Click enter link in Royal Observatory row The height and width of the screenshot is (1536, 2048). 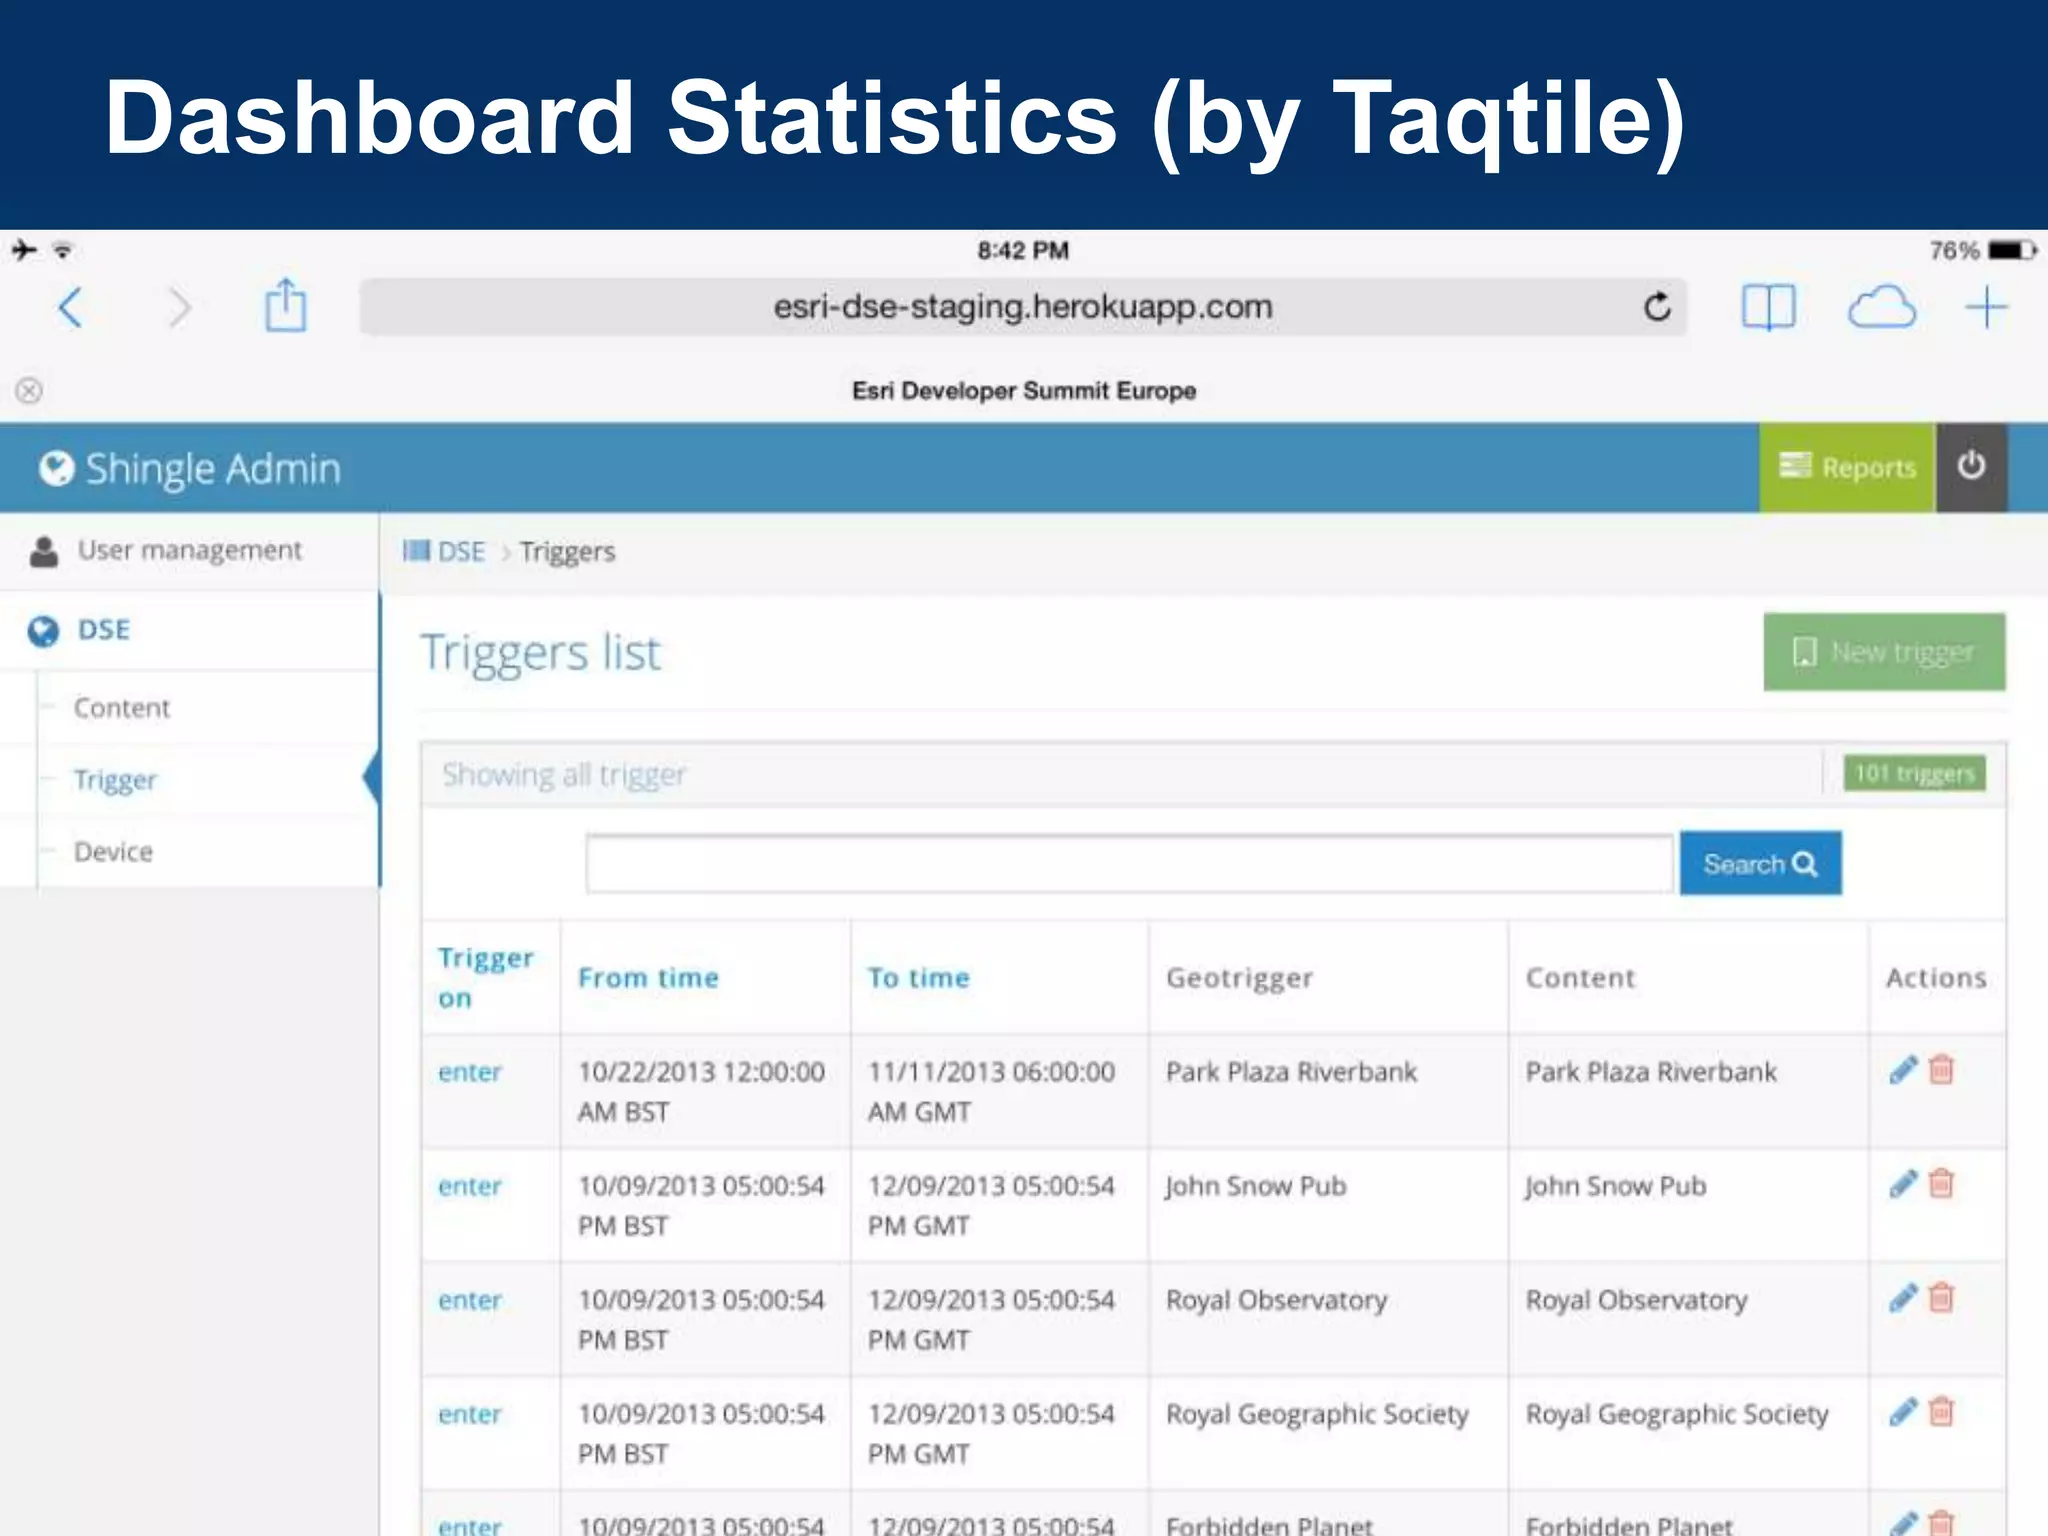click(469, 1300)
